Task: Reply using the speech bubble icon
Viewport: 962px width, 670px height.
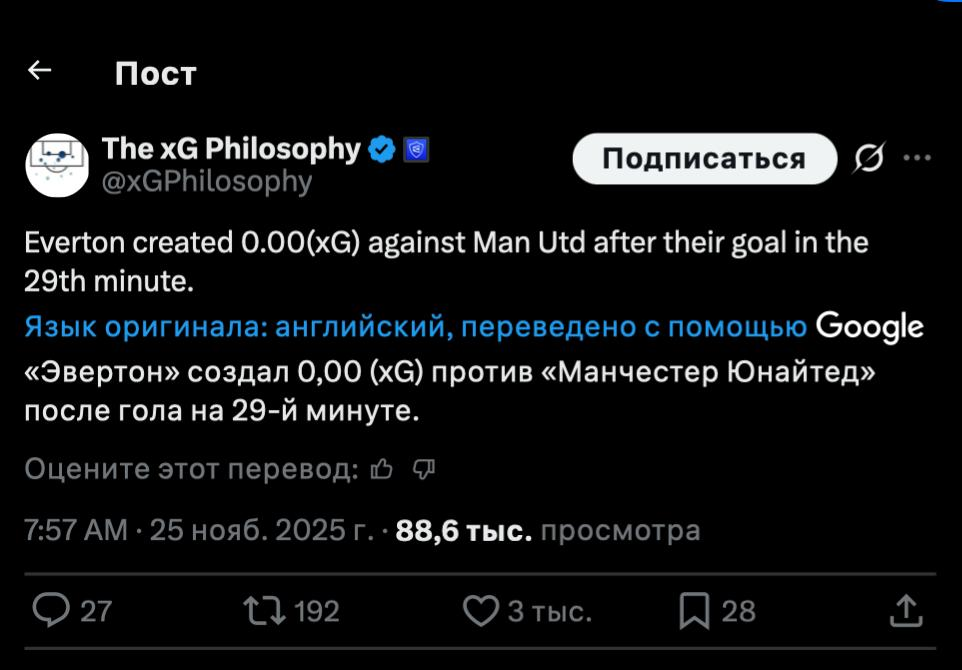Action: click(52, 610)
